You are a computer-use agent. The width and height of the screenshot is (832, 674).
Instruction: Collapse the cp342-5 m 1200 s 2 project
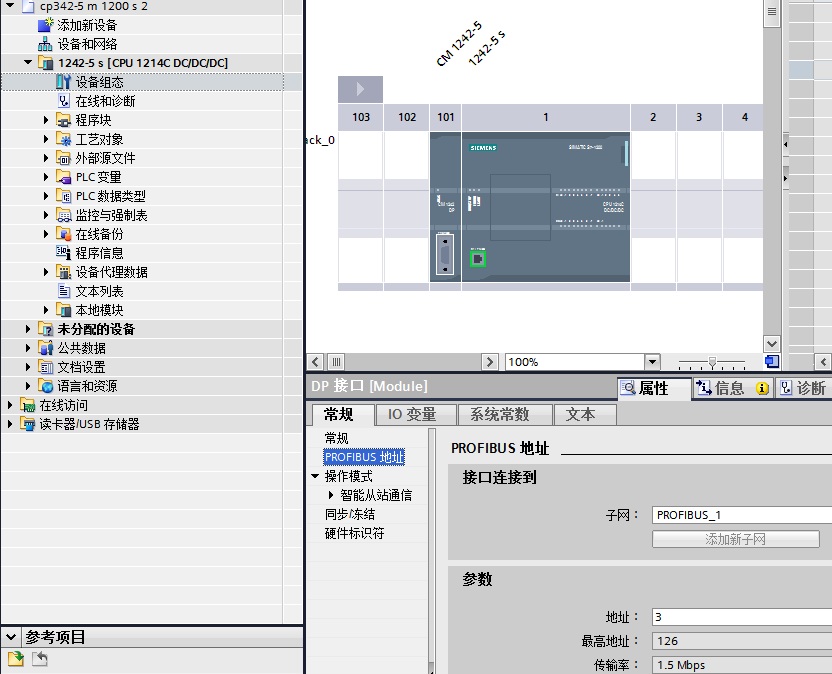point(10,6)
